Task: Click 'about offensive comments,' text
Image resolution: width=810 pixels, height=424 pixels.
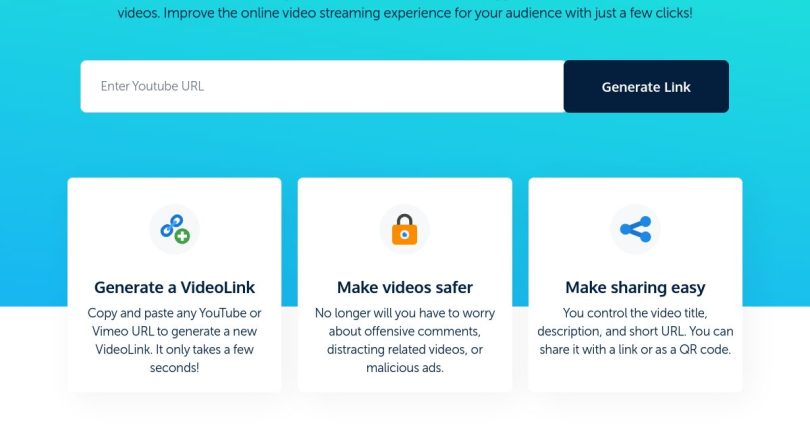Action: [404, 331]
